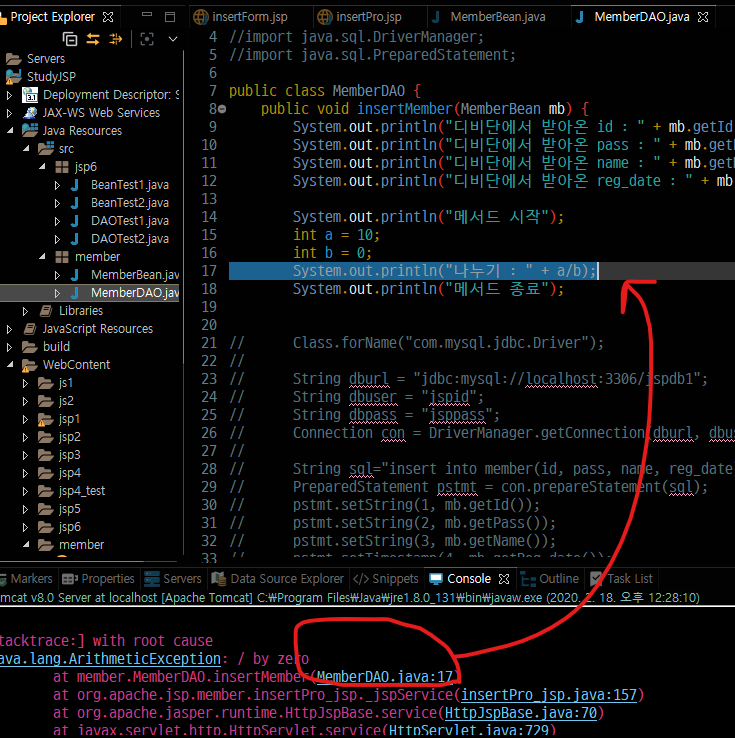Open the Snippets view tab
The width and height of the screenshot is (735, 738).
(386, 579)
